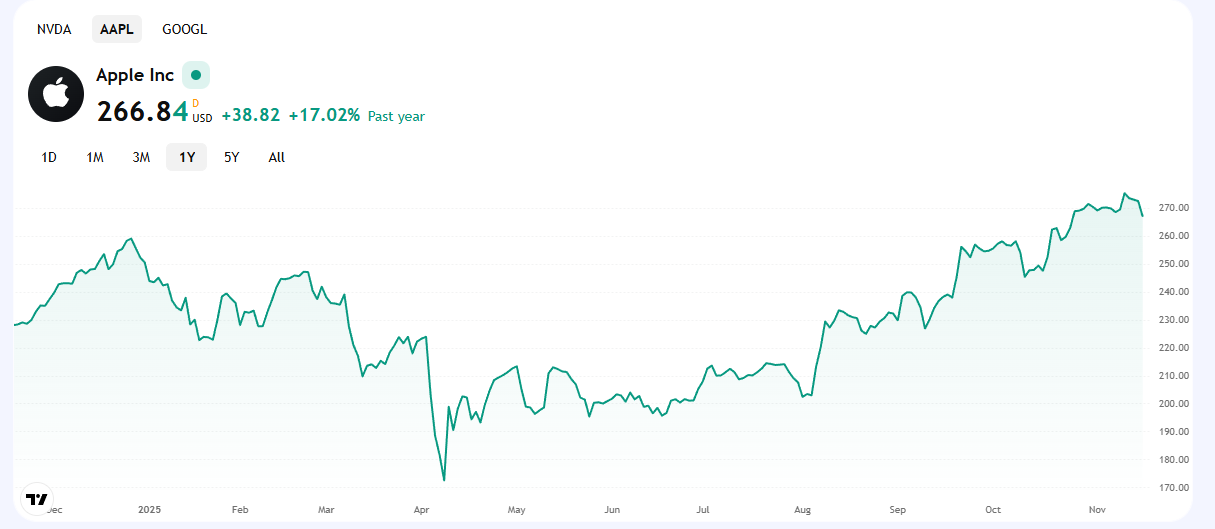Open the GOOGL tab
This screenshot has height=529, width=1215.
[x=184, y=29]
